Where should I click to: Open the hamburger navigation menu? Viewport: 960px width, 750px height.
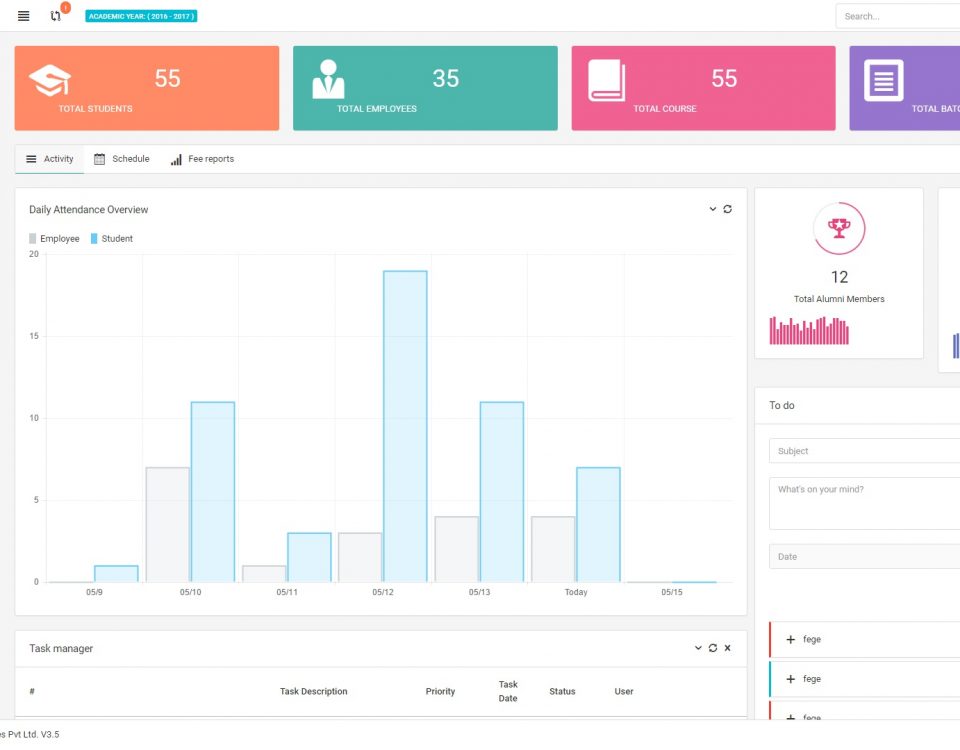tap(22, 16)
